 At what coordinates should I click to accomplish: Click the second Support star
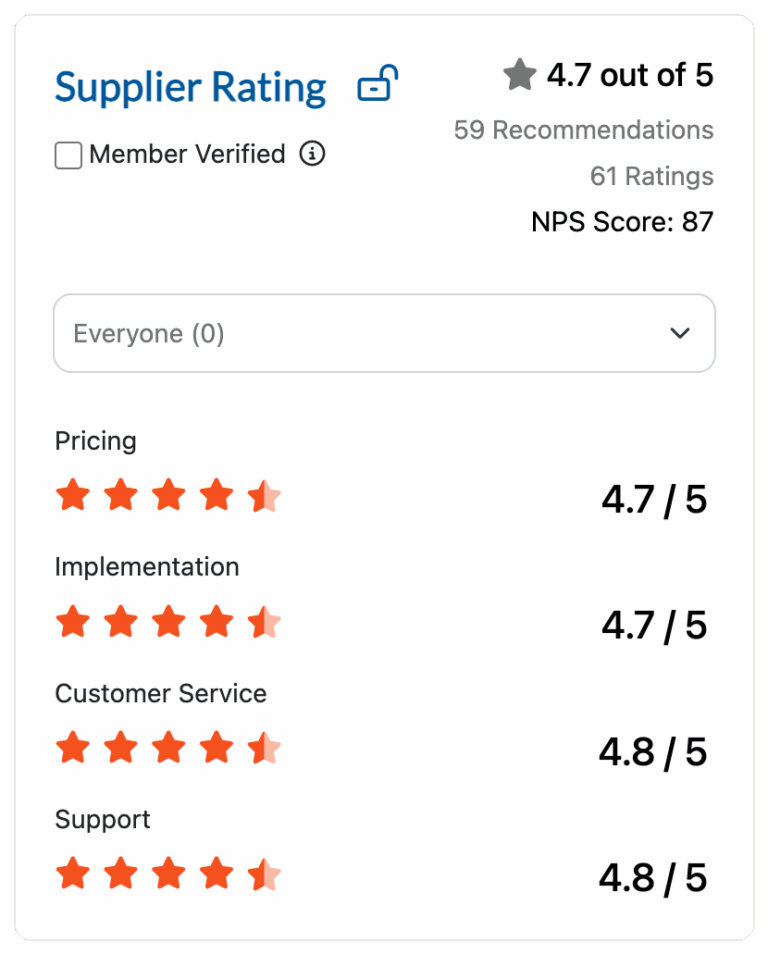pyautogui.click(x=120, y=875)
